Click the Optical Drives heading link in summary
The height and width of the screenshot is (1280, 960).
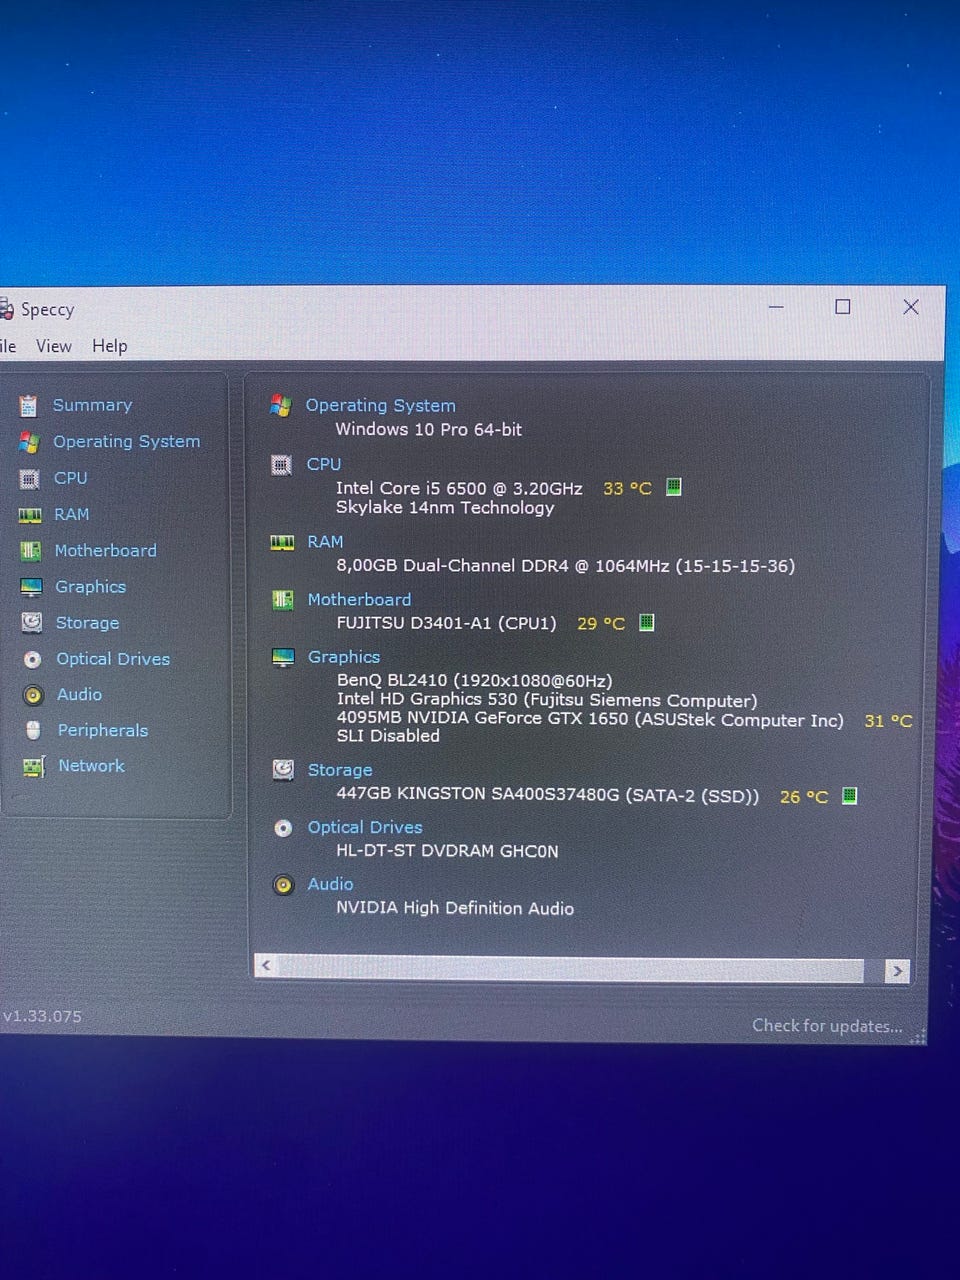(x=365, y=827)
